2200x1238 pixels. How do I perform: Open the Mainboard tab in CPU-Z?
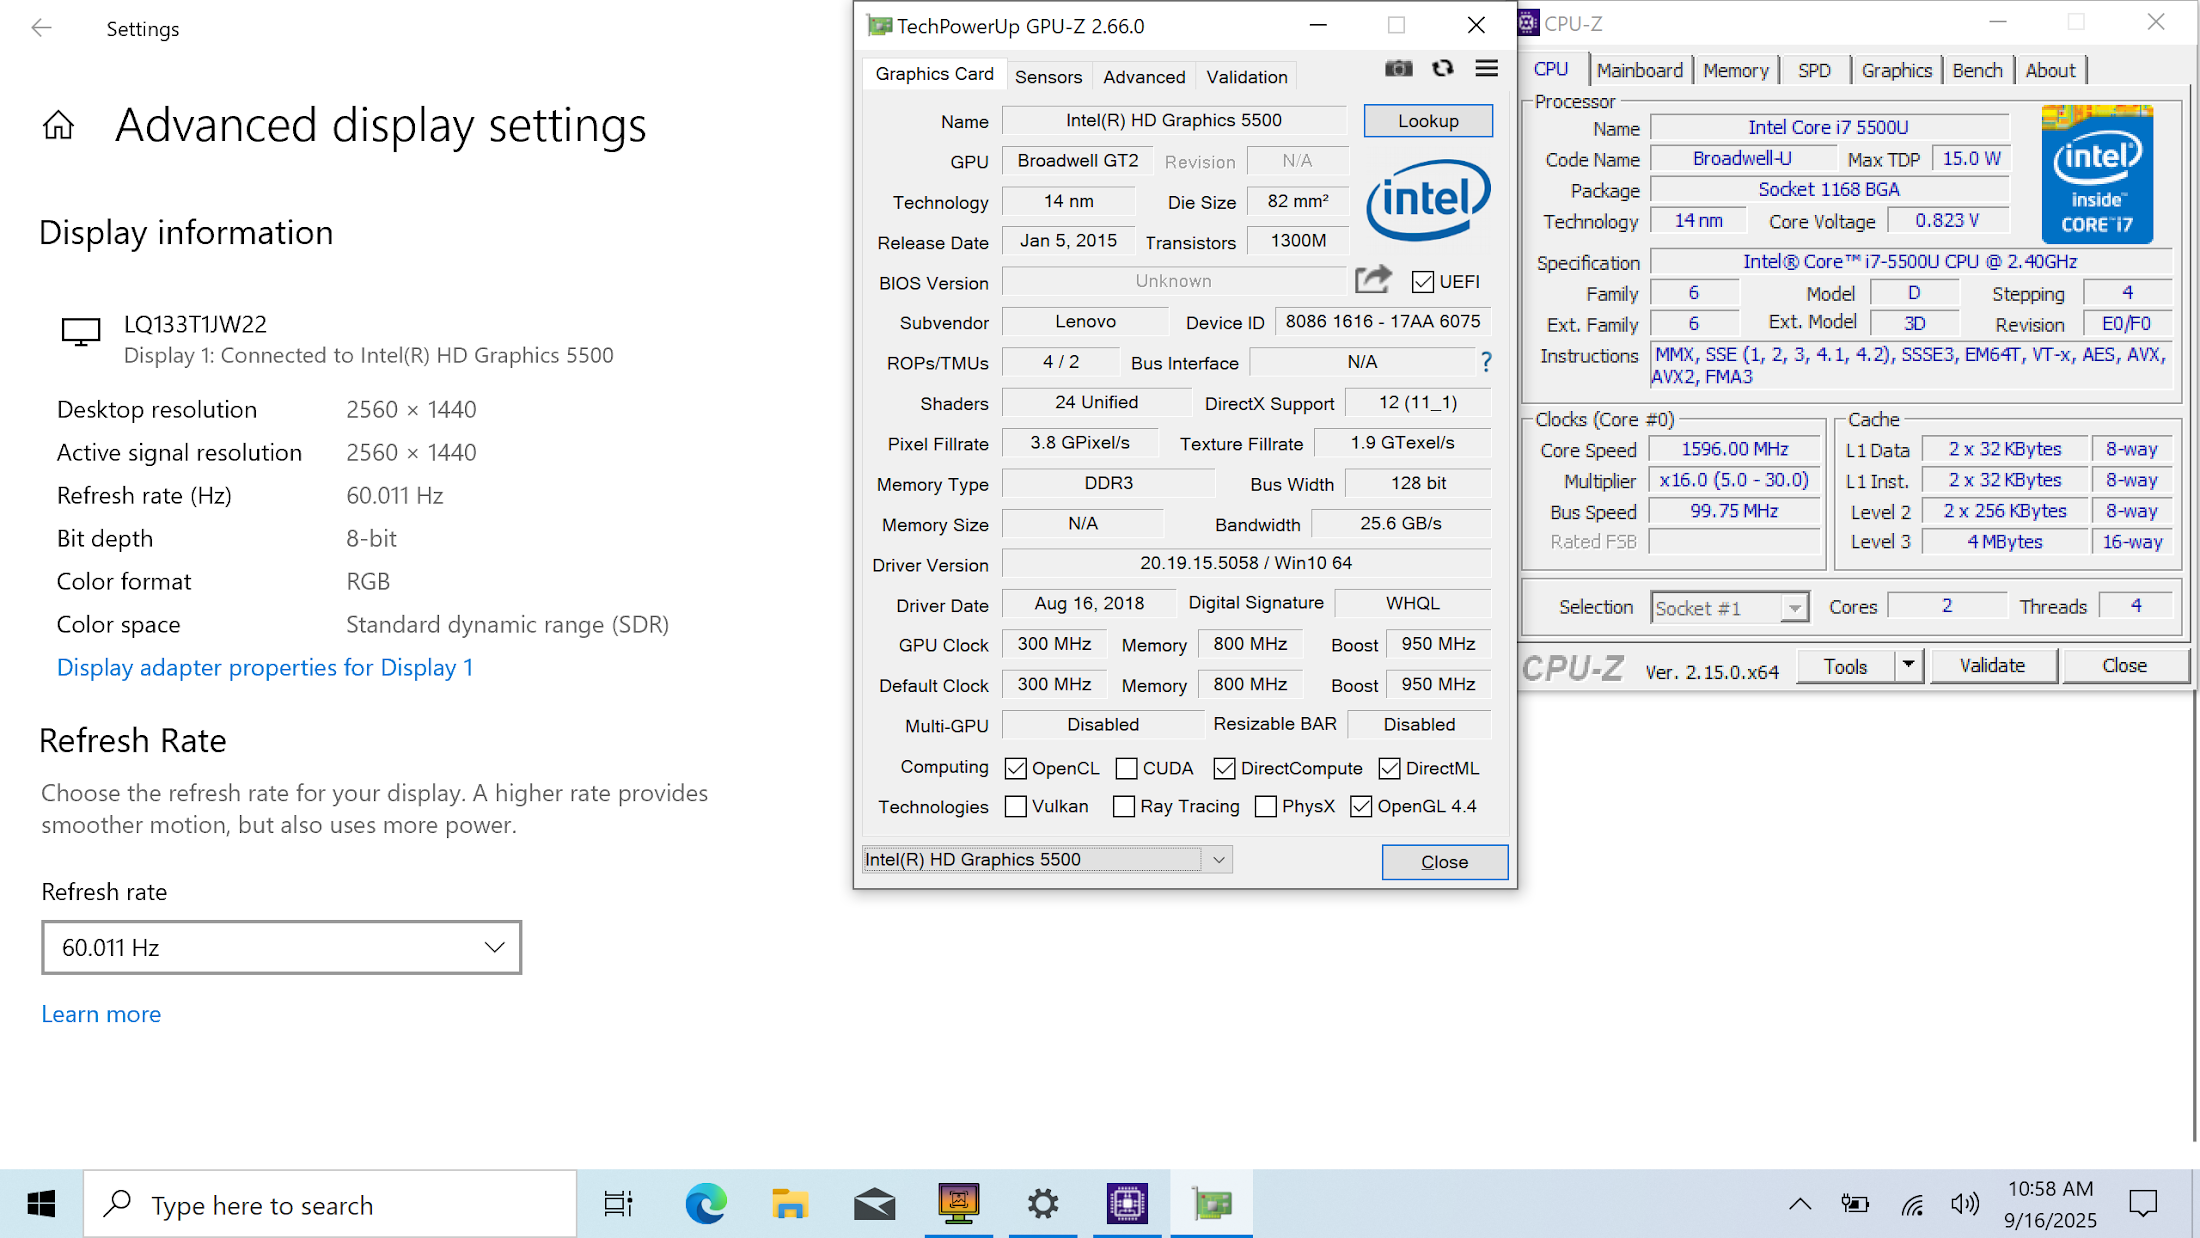pos(1639,70)
